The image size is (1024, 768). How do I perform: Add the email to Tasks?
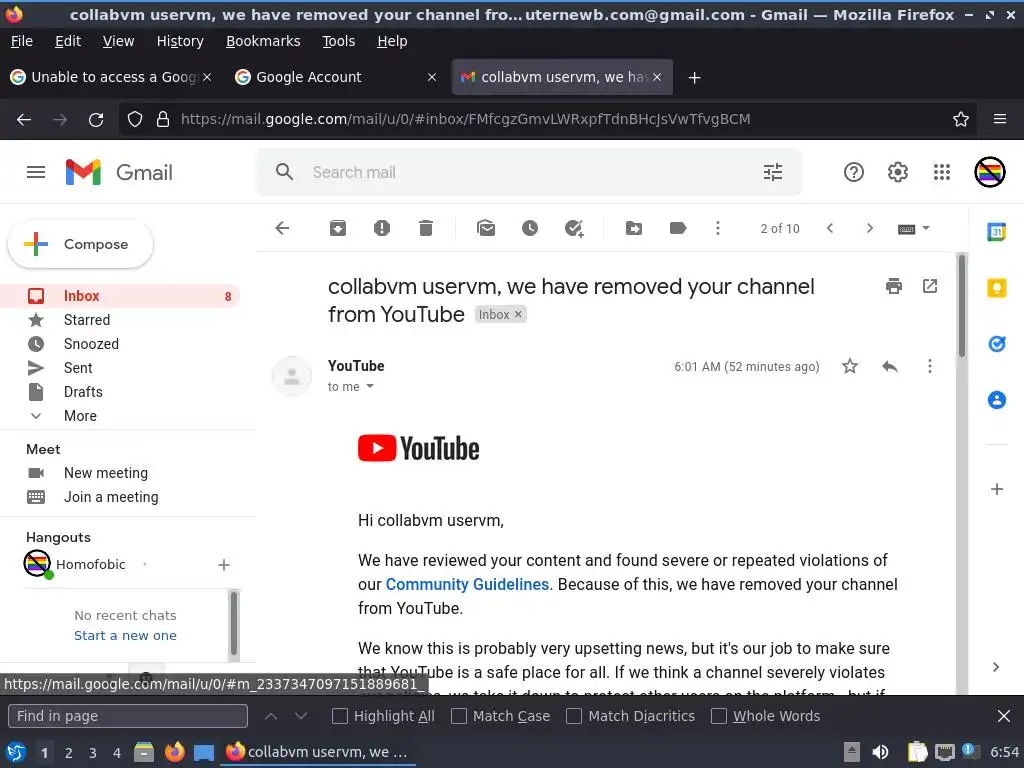pyautogui.click(x=574, y=228)
